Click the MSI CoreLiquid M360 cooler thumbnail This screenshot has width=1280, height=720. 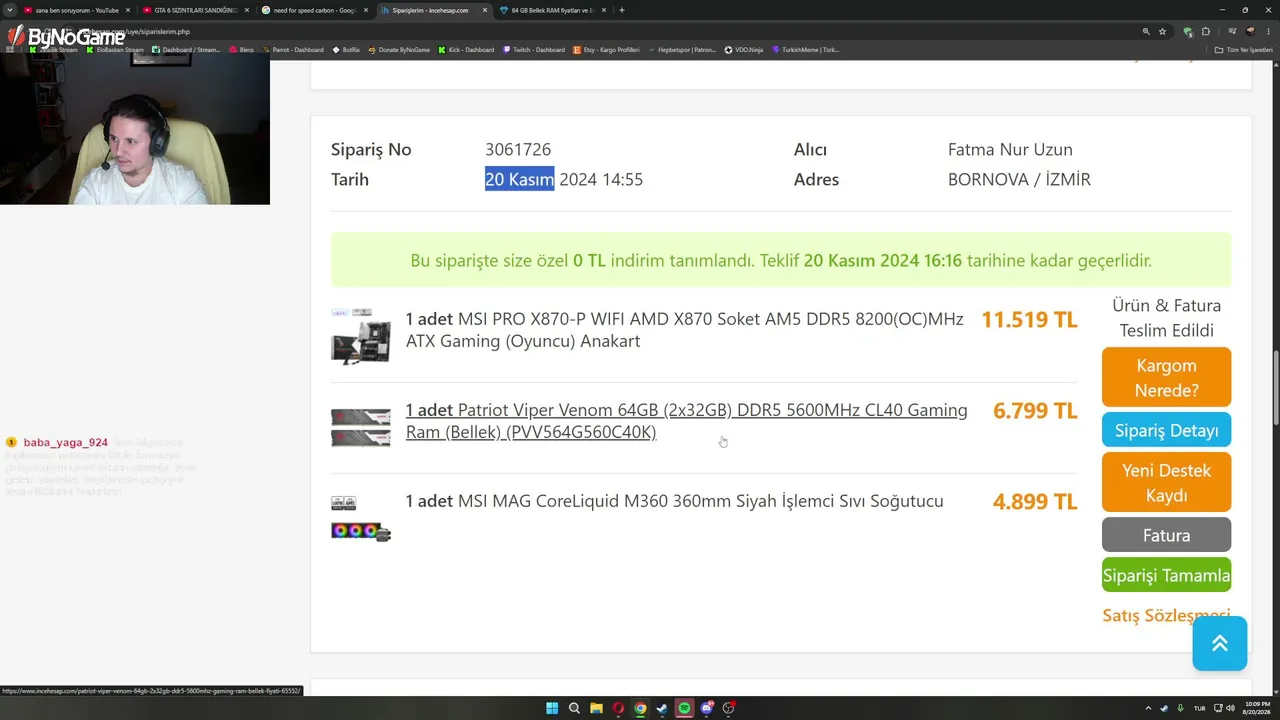(x=361, y=519)
